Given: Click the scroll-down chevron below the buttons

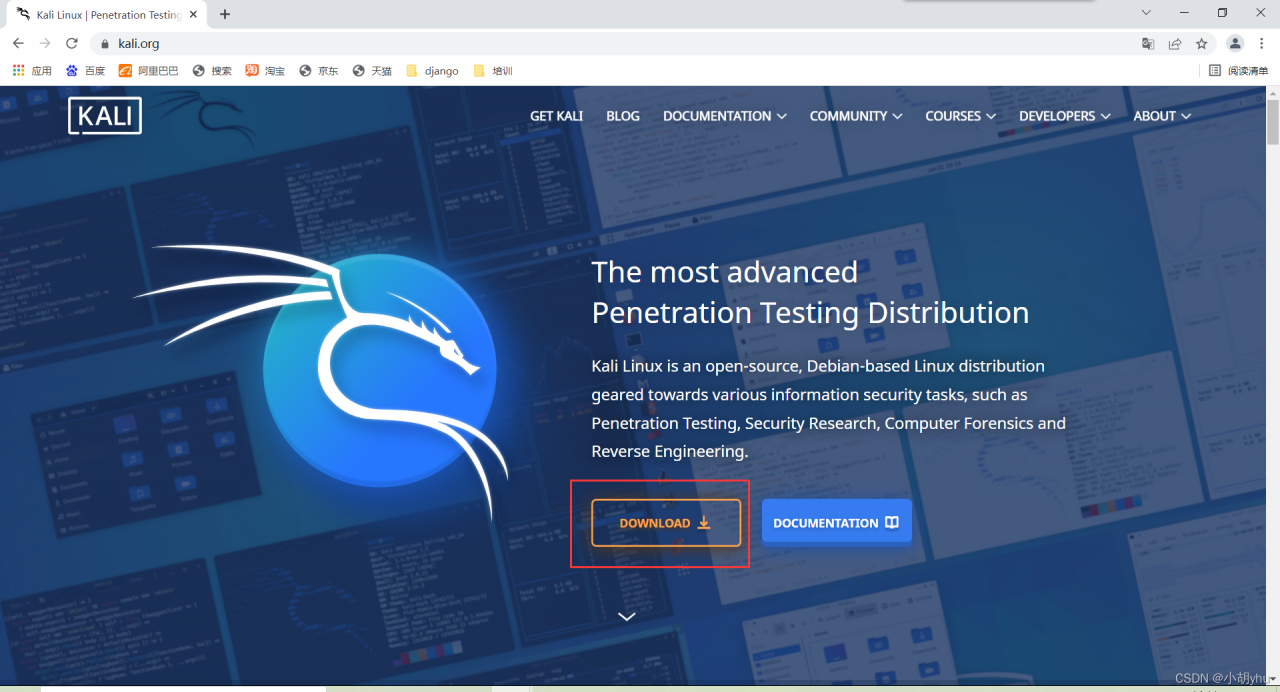Looking at the screenshot, I should [627, 616].
